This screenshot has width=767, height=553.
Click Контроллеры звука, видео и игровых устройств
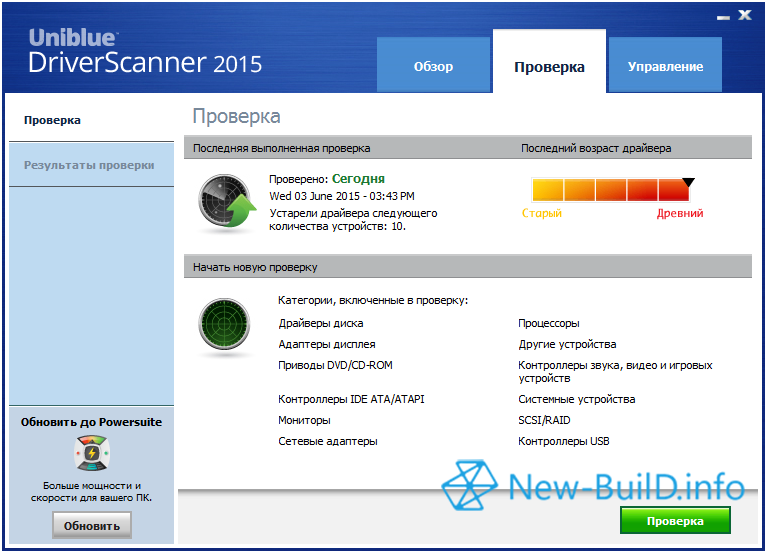(x=615, y=372)
